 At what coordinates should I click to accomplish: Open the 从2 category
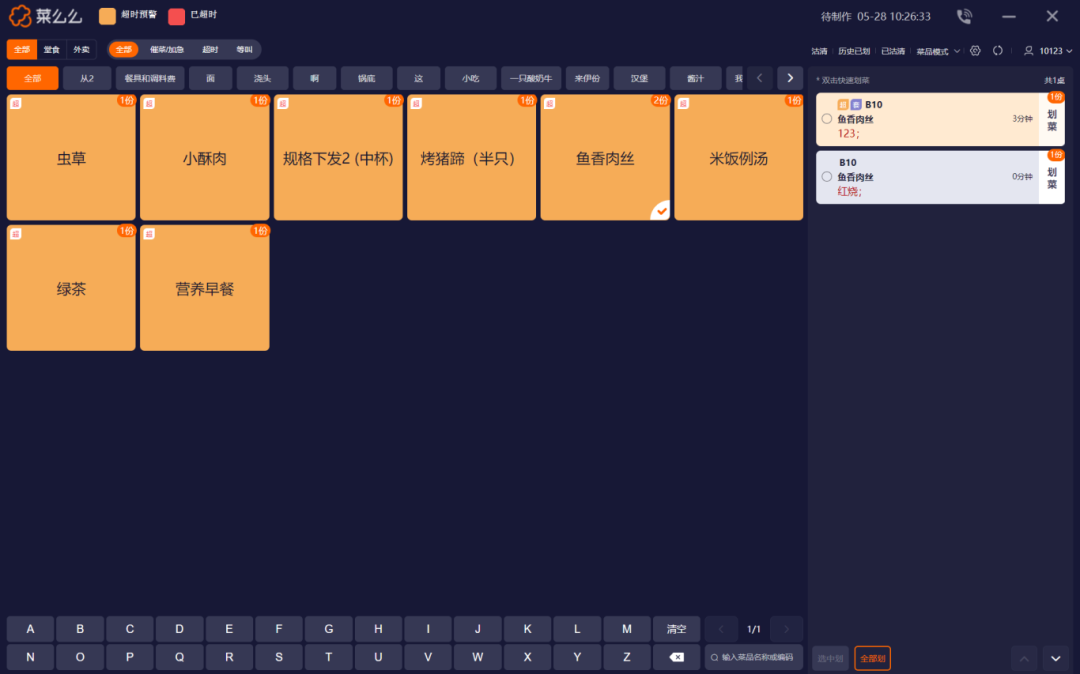click(87, 78)
